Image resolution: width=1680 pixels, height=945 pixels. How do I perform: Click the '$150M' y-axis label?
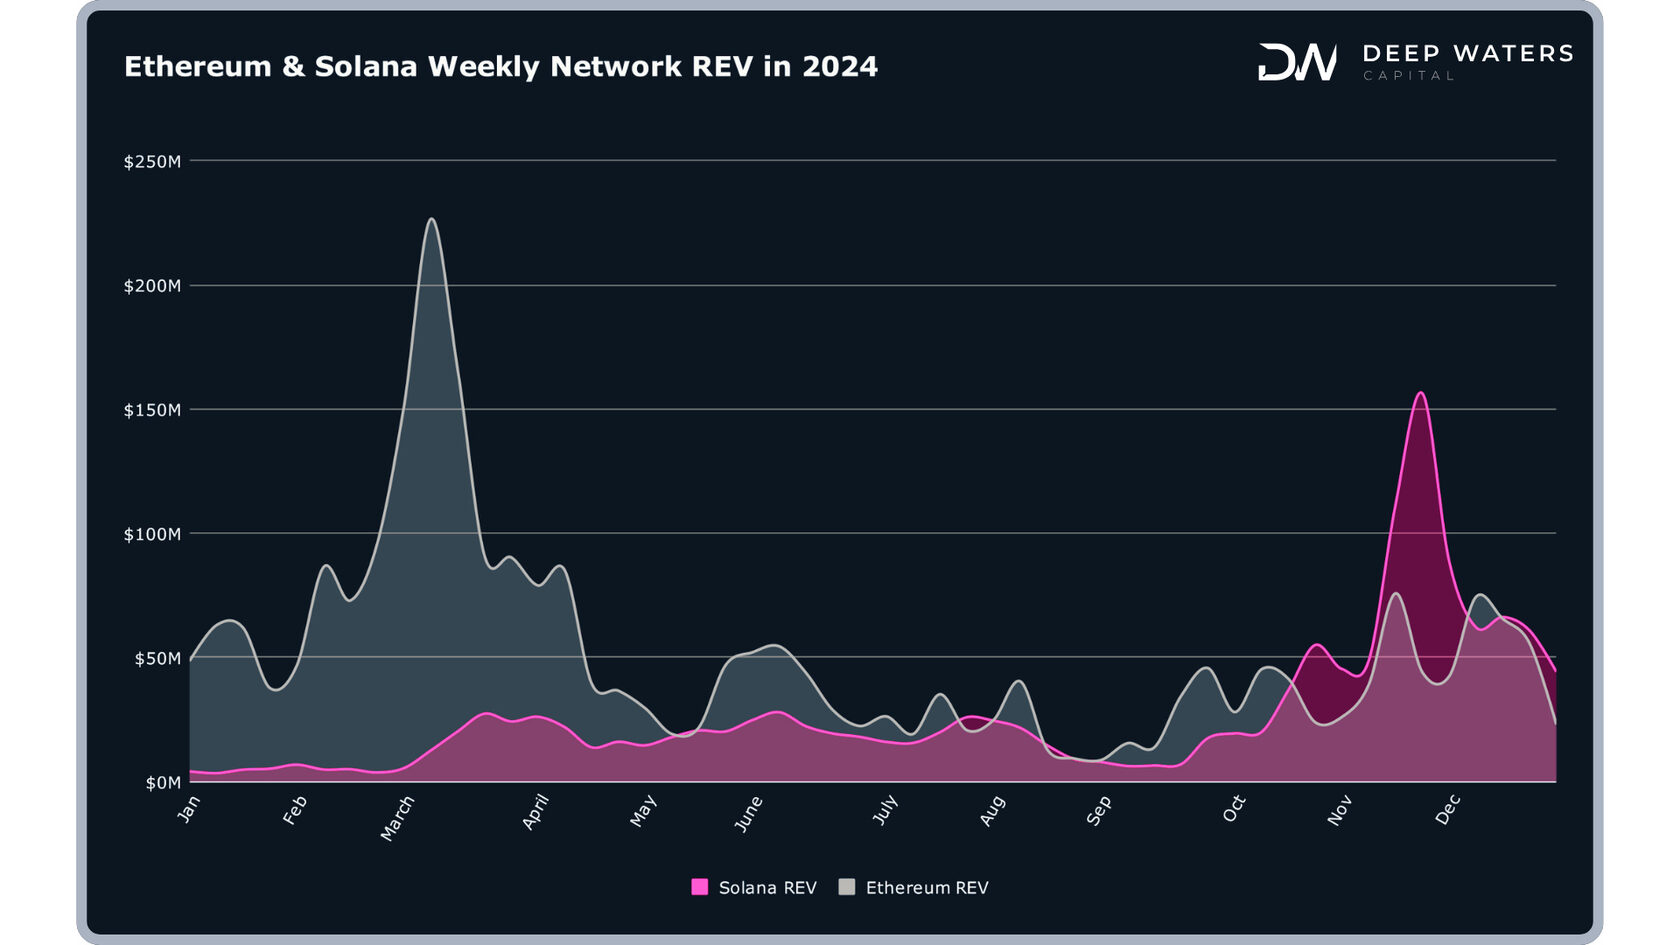(x=152, y=410)
